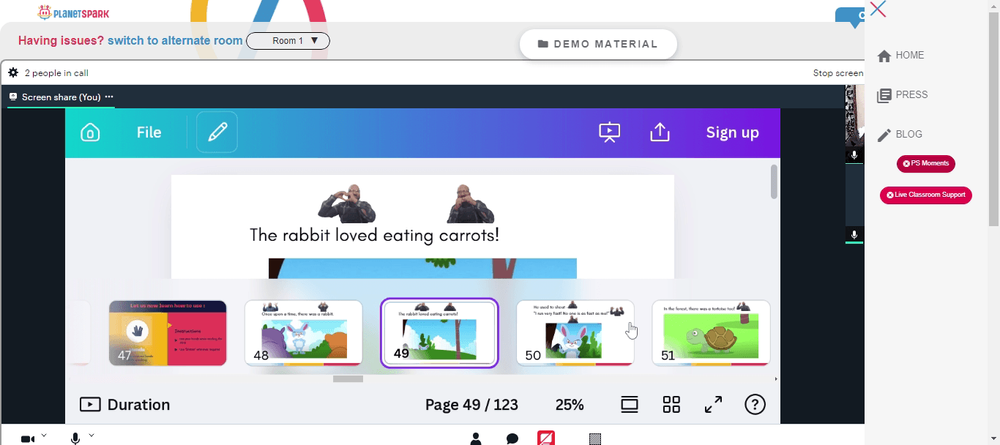Select slide thumbnail 48

[x=304, y=333]
